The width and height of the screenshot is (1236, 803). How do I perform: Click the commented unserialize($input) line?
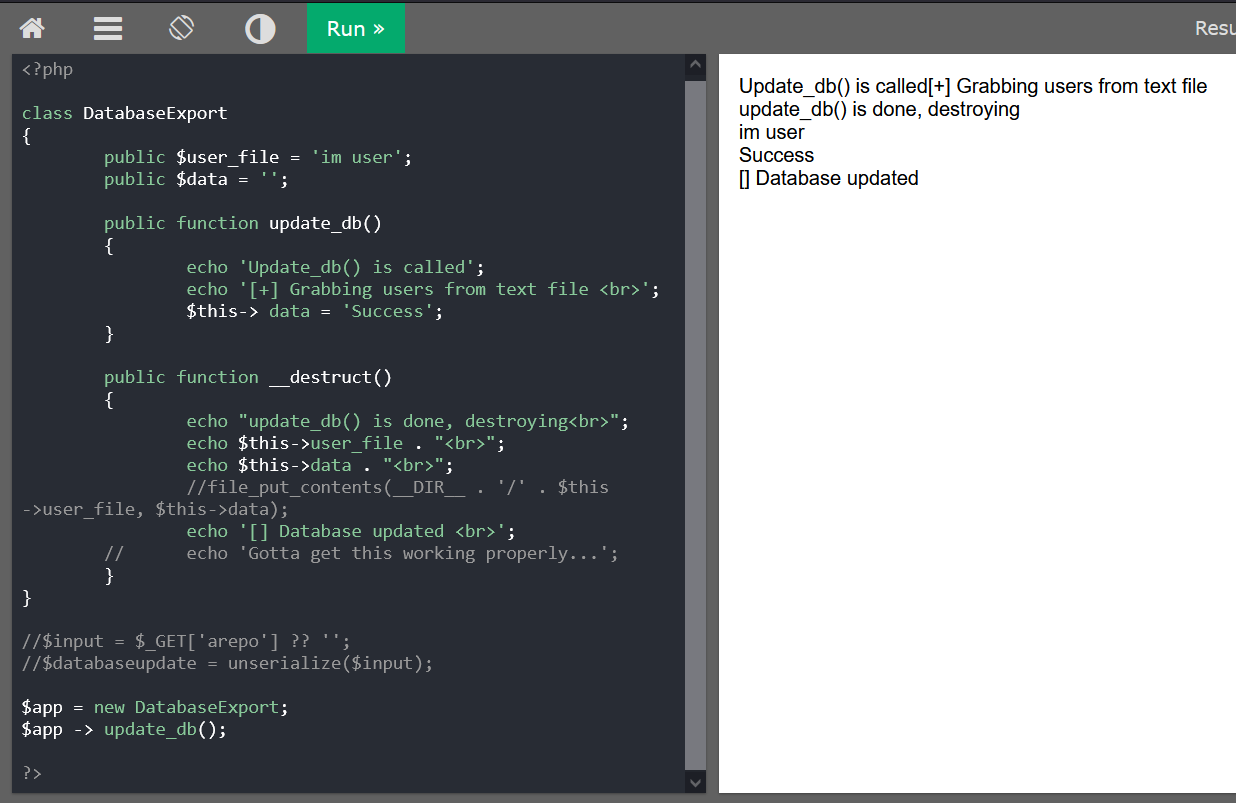[227, 664]
